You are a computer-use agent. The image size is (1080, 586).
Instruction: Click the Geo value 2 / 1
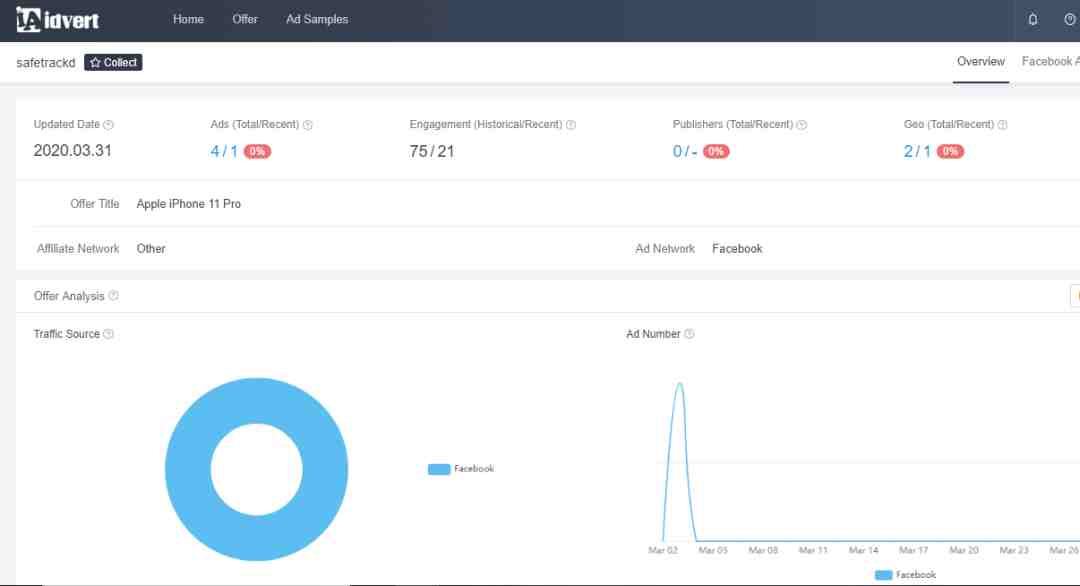pyautogui.click(x=917, y=151)
